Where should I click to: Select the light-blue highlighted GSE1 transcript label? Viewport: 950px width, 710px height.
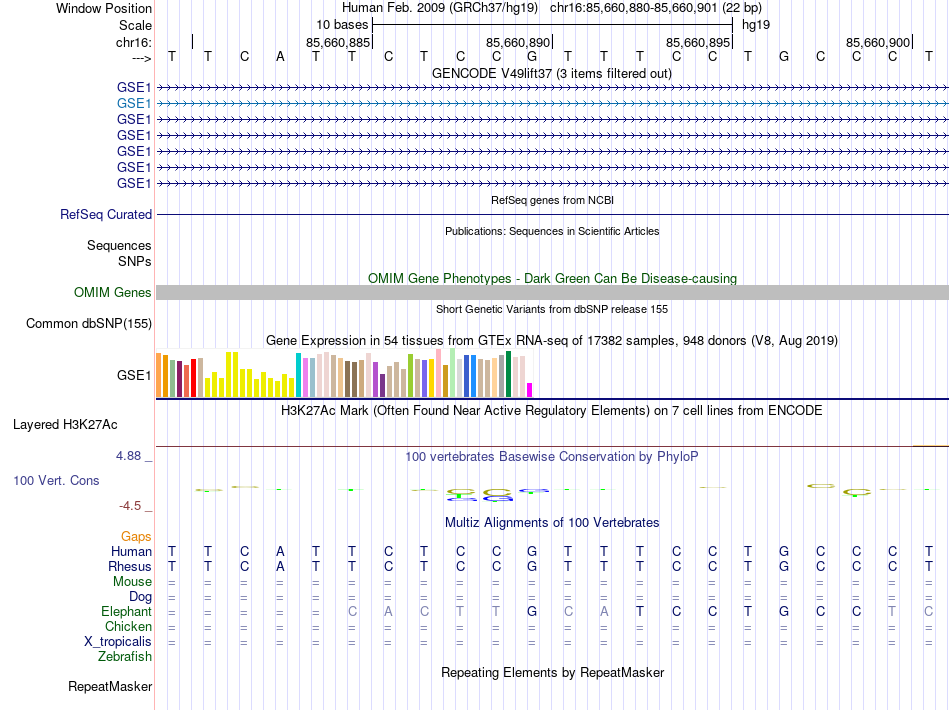click(x=134, y=103)
